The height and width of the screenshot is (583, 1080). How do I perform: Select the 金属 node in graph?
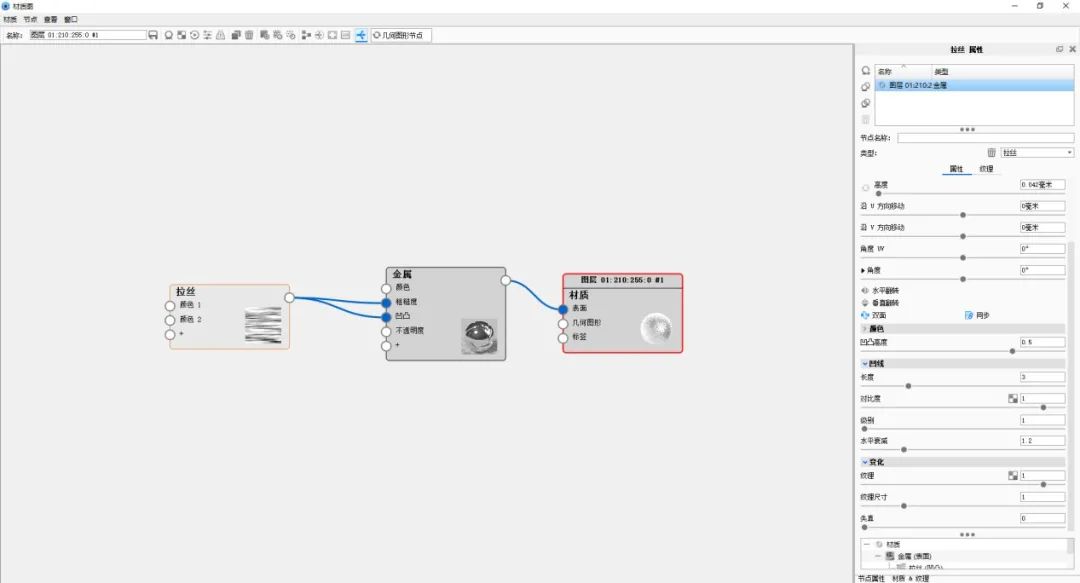coord(446,314)
